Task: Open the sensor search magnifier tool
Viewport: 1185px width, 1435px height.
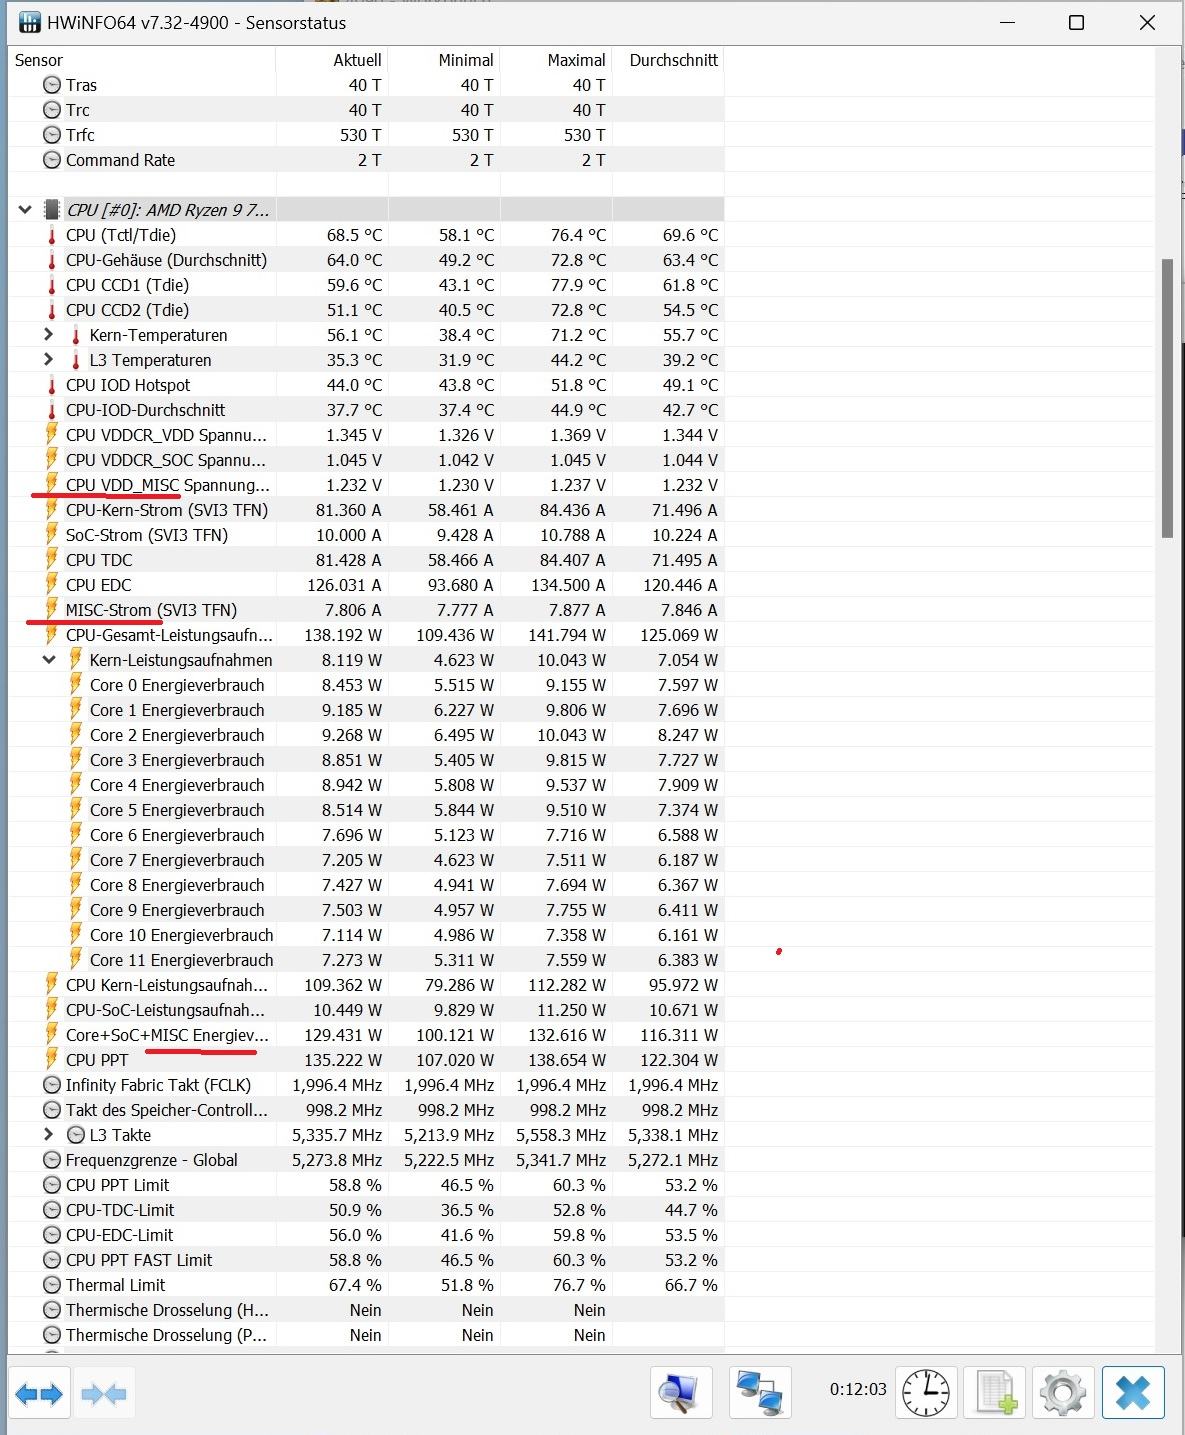Action: pyautogui.click(x=681, y=1393)
